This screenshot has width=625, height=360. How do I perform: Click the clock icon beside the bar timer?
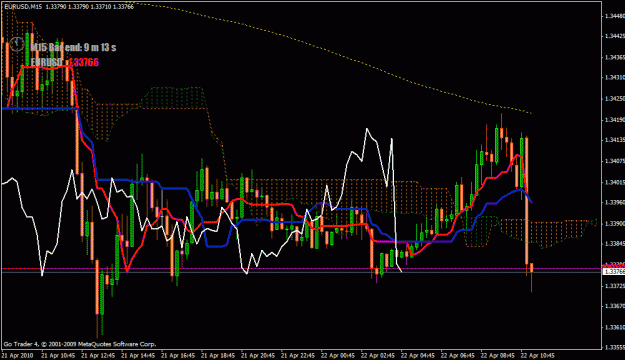point(17,44)
